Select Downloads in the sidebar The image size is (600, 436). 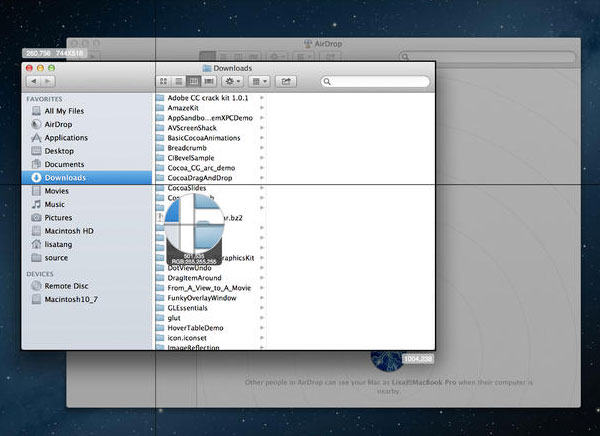(x=87, y=178)
